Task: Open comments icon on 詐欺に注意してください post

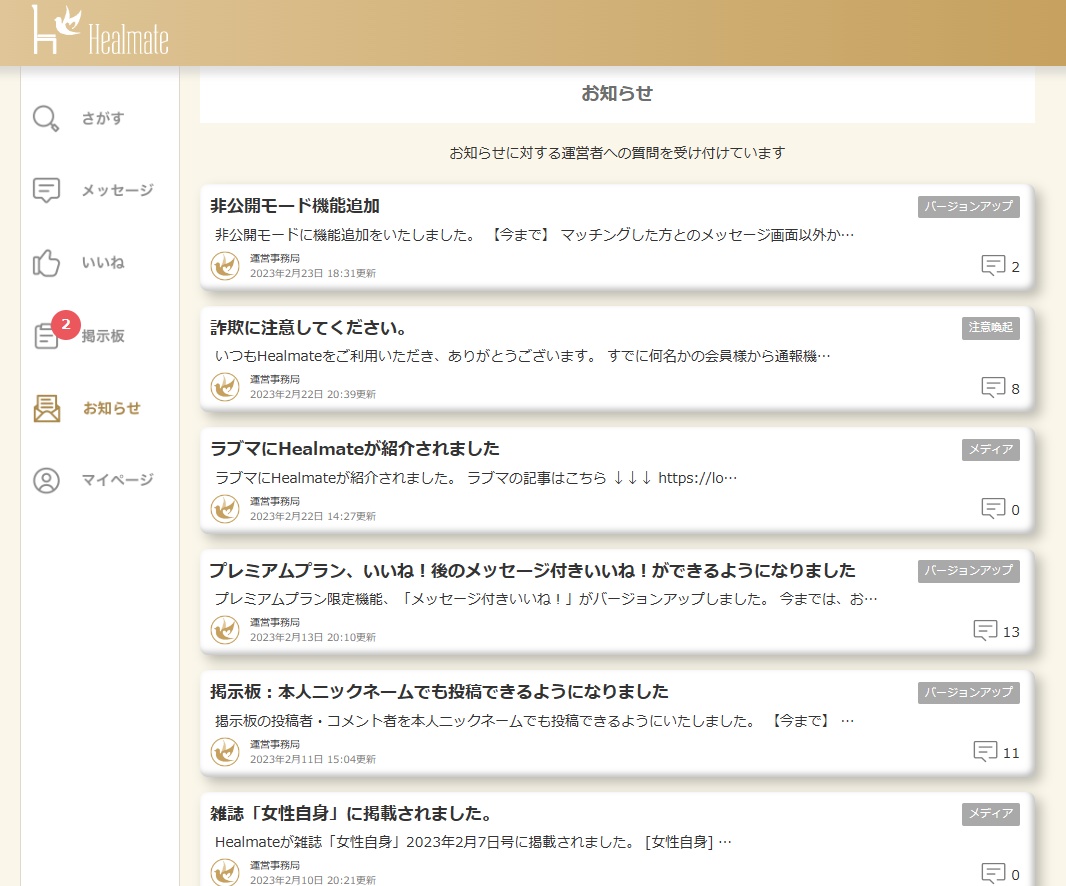Action: click(x=995, y=386)
